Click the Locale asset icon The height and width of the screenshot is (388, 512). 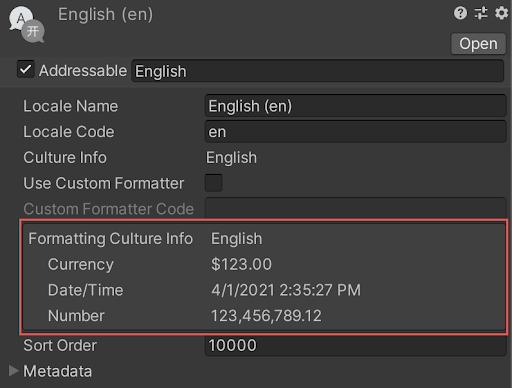tap(27, 24)
